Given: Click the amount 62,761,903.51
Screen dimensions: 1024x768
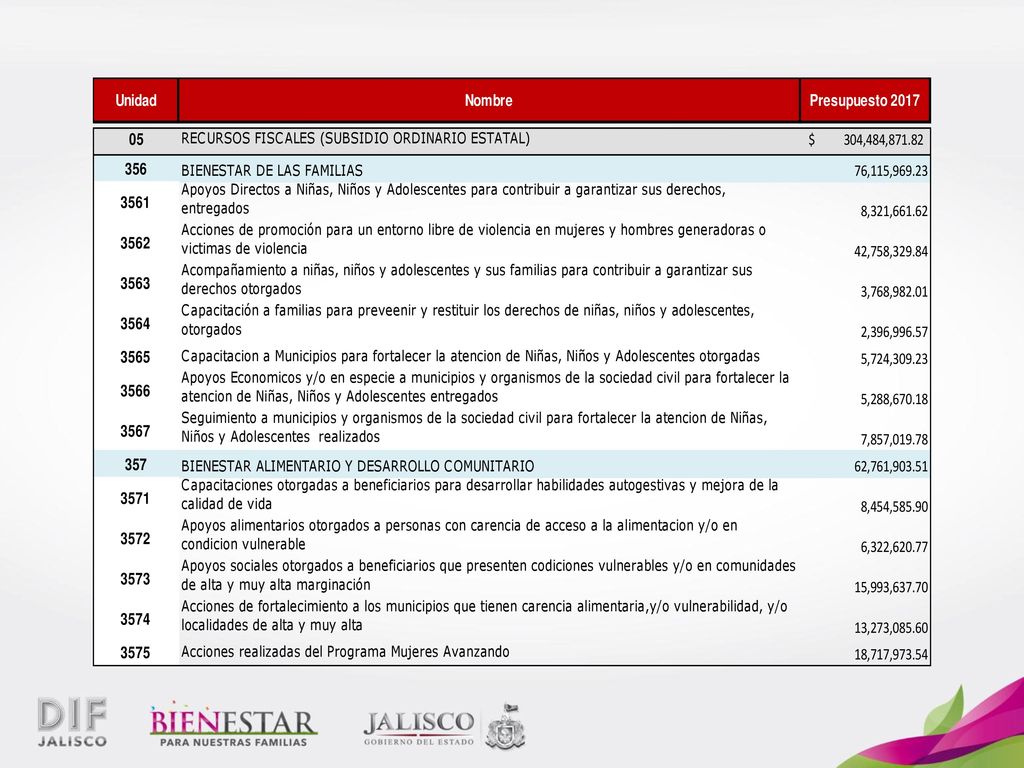Looking at the screenshot, I should tap(891, 466).
